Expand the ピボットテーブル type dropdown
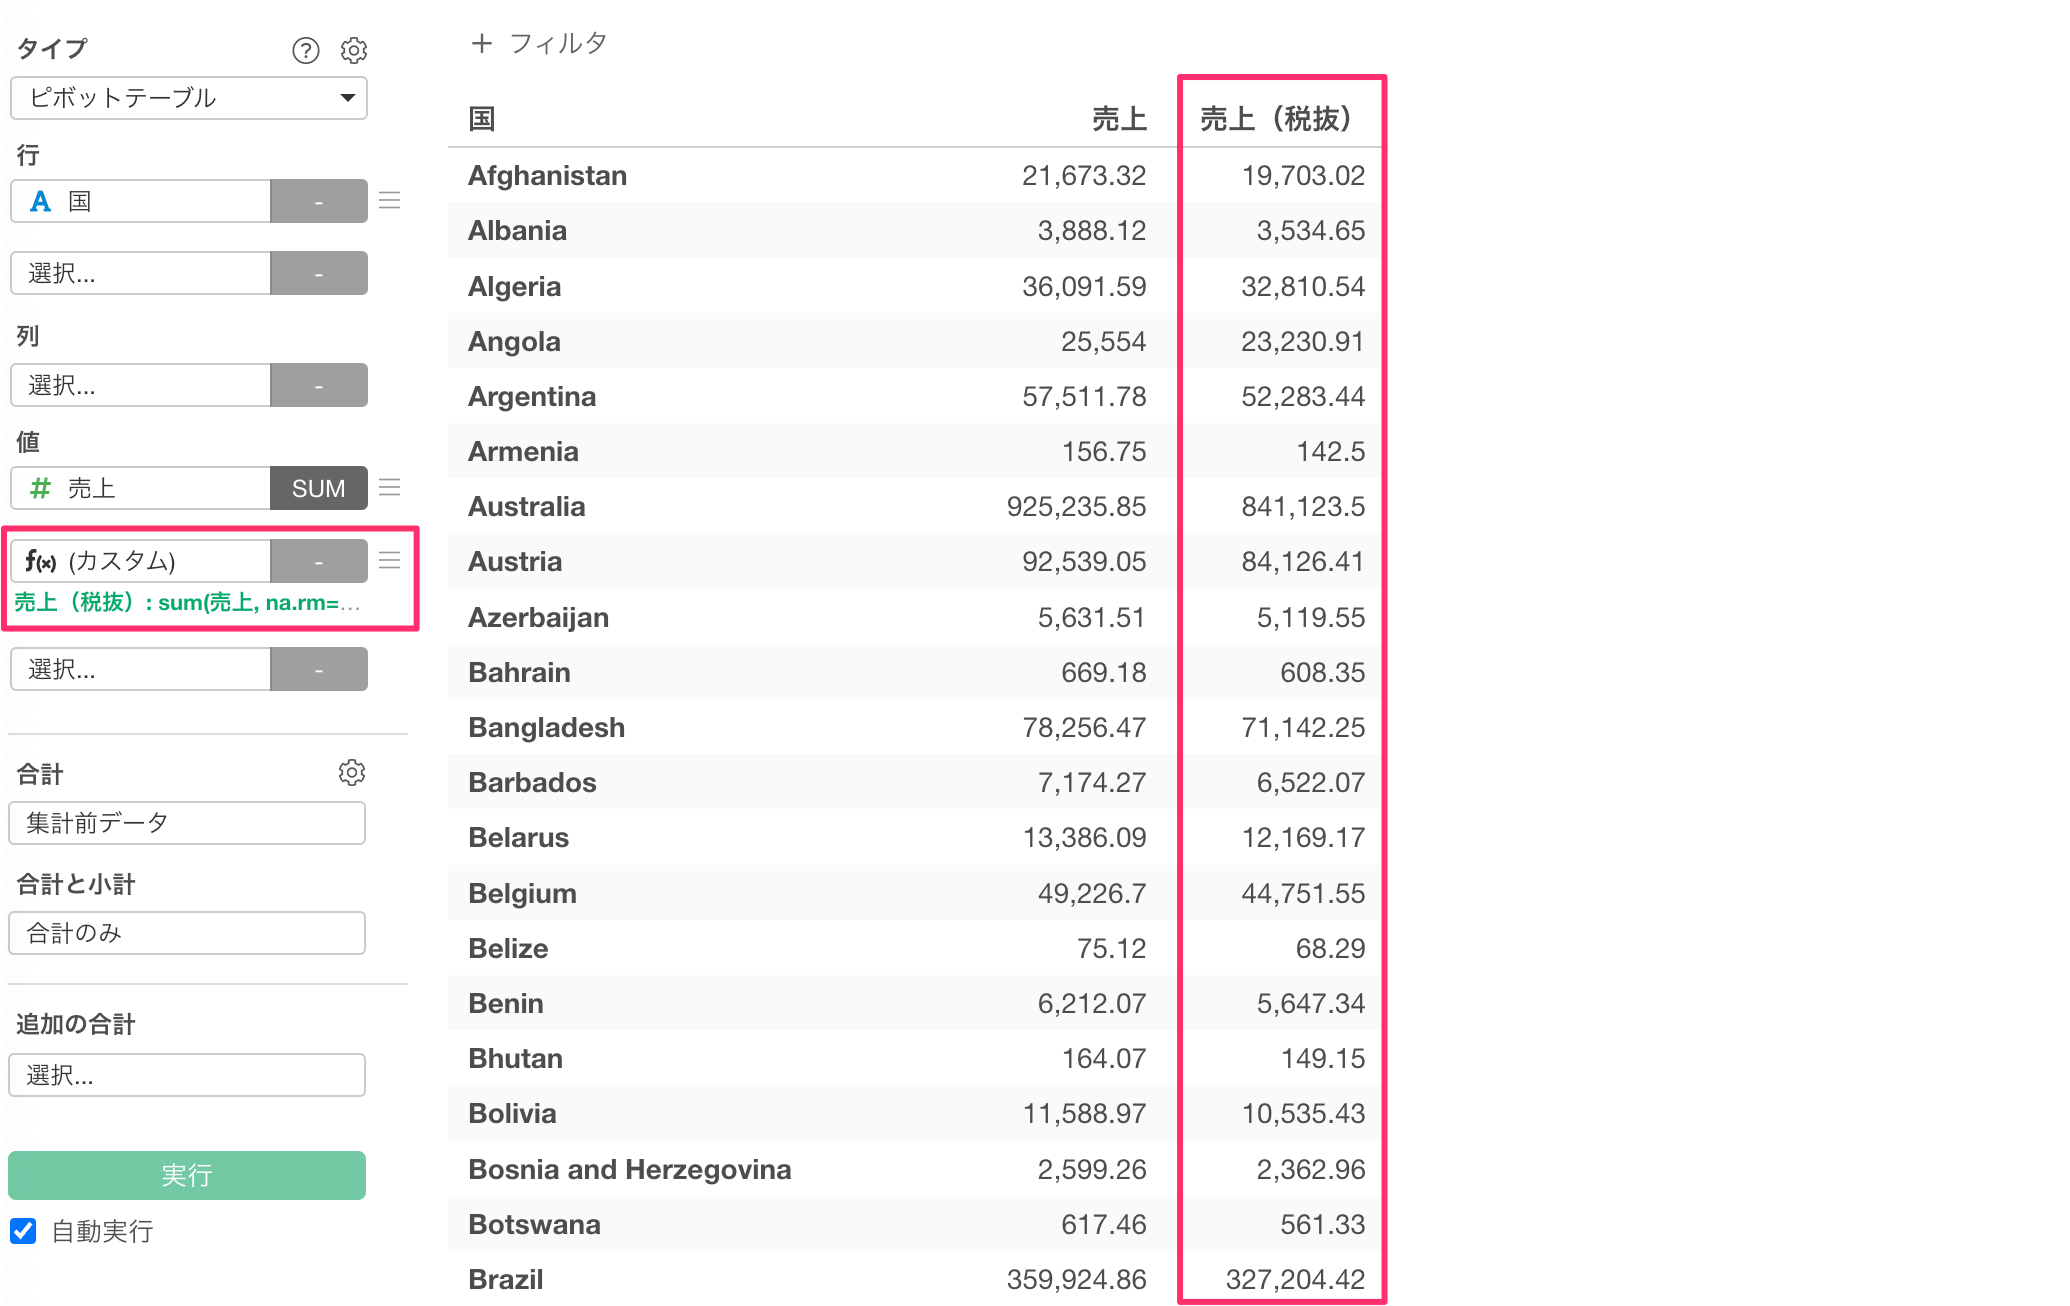Screen dimensions: 2070x1306 pyautogui.click(x=188, y=98)
